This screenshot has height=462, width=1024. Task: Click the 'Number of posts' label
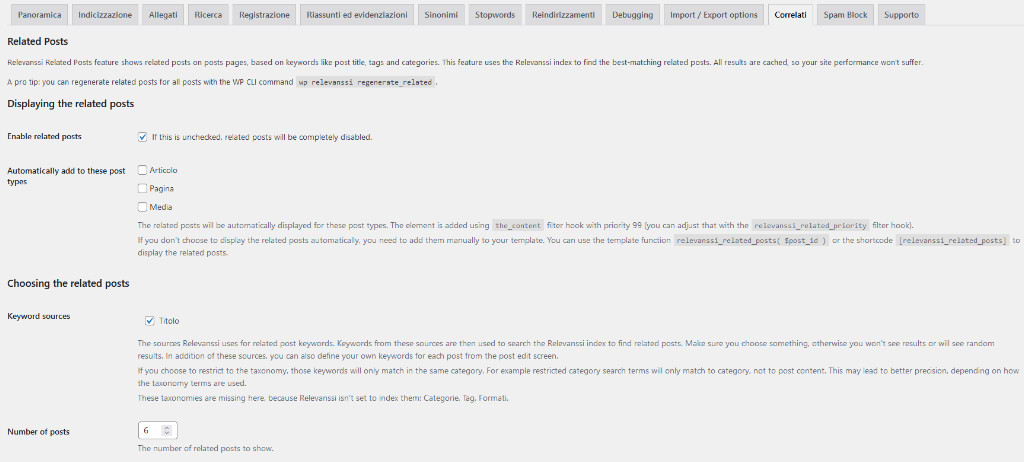39,432
